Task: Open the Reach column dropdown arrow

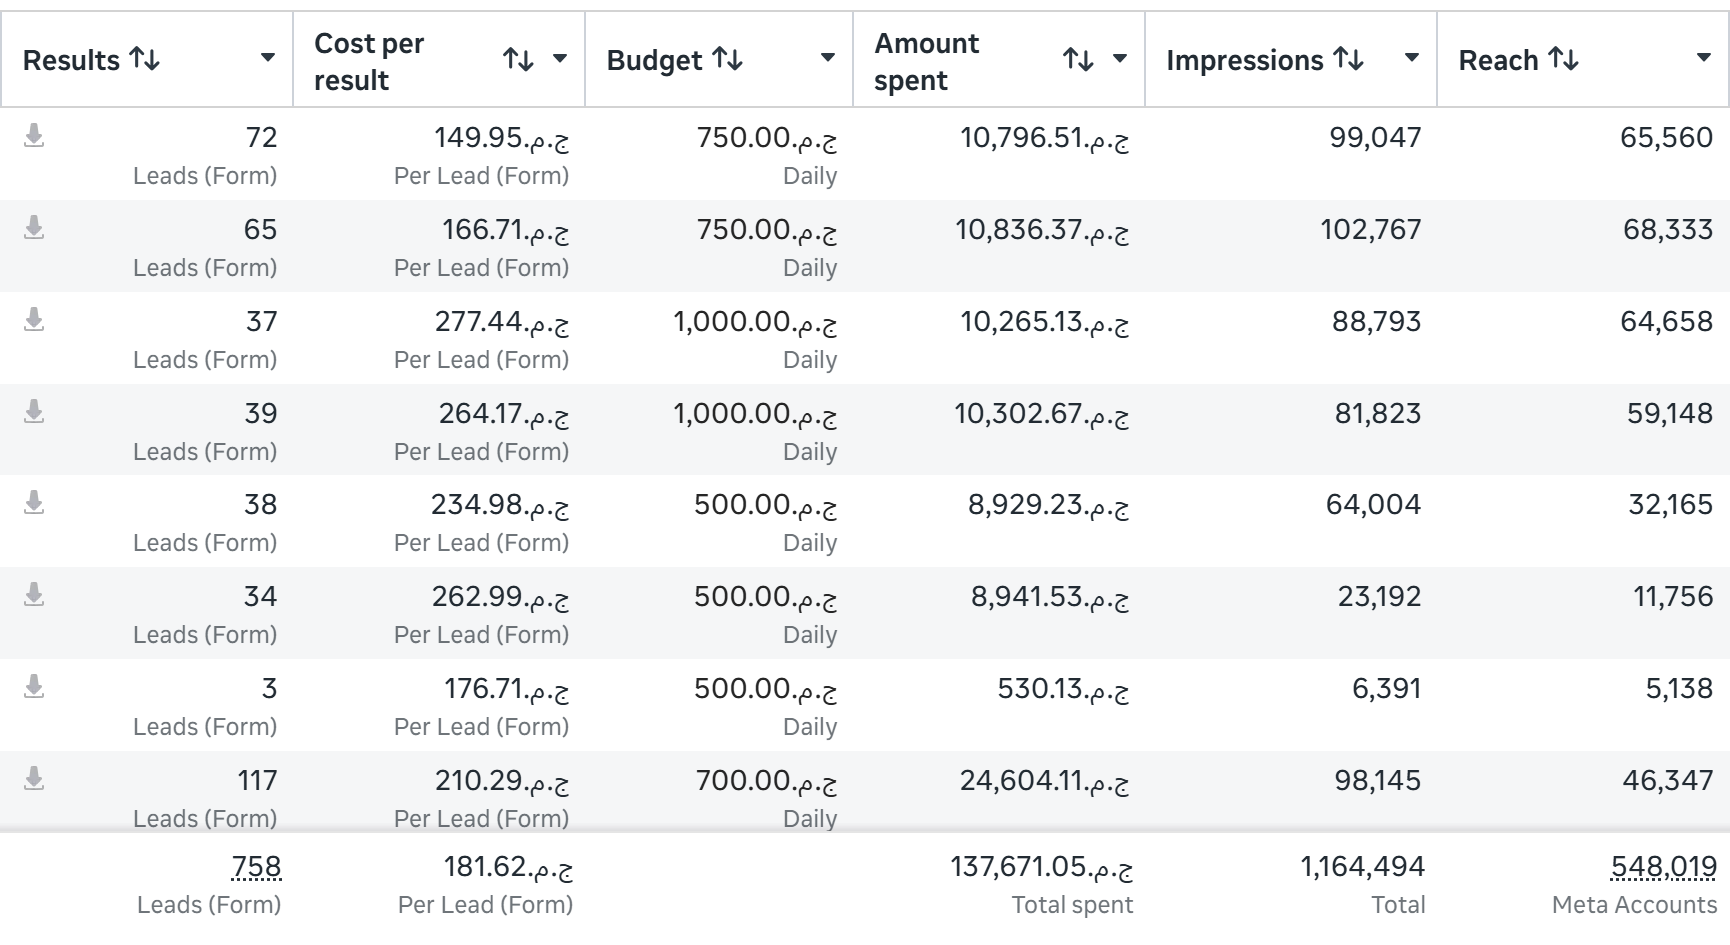Action: pos(1704,58)
